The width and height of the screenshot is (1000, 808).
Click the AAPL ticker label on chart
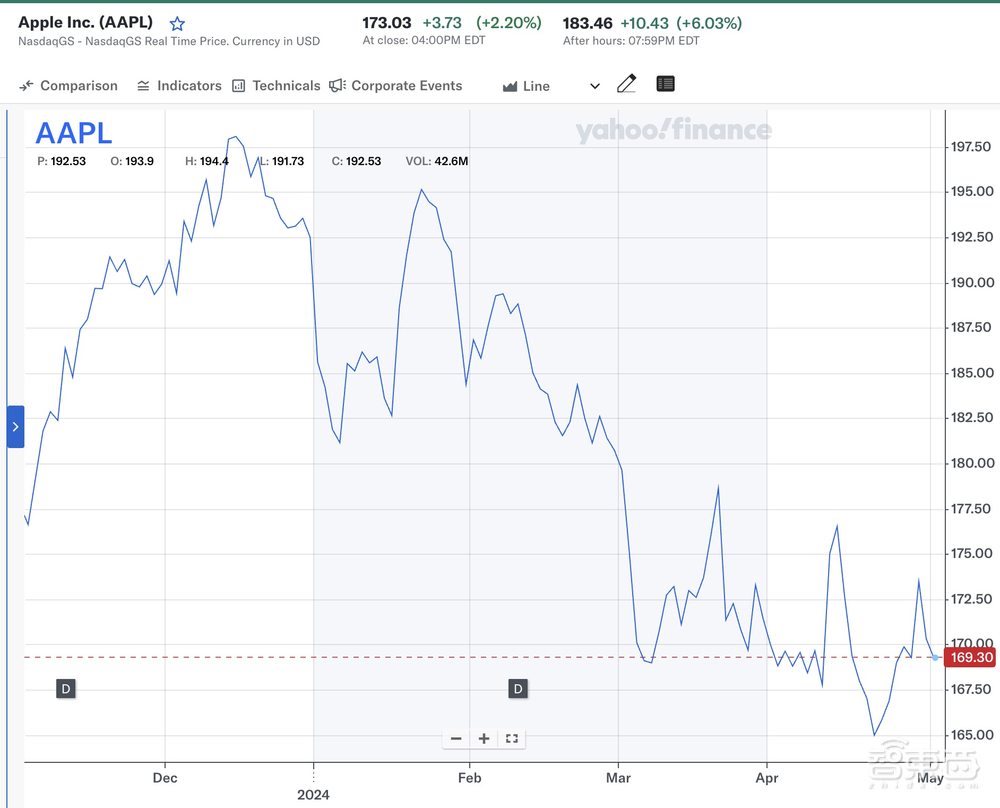pyautogui.click(x=74, y=133)
